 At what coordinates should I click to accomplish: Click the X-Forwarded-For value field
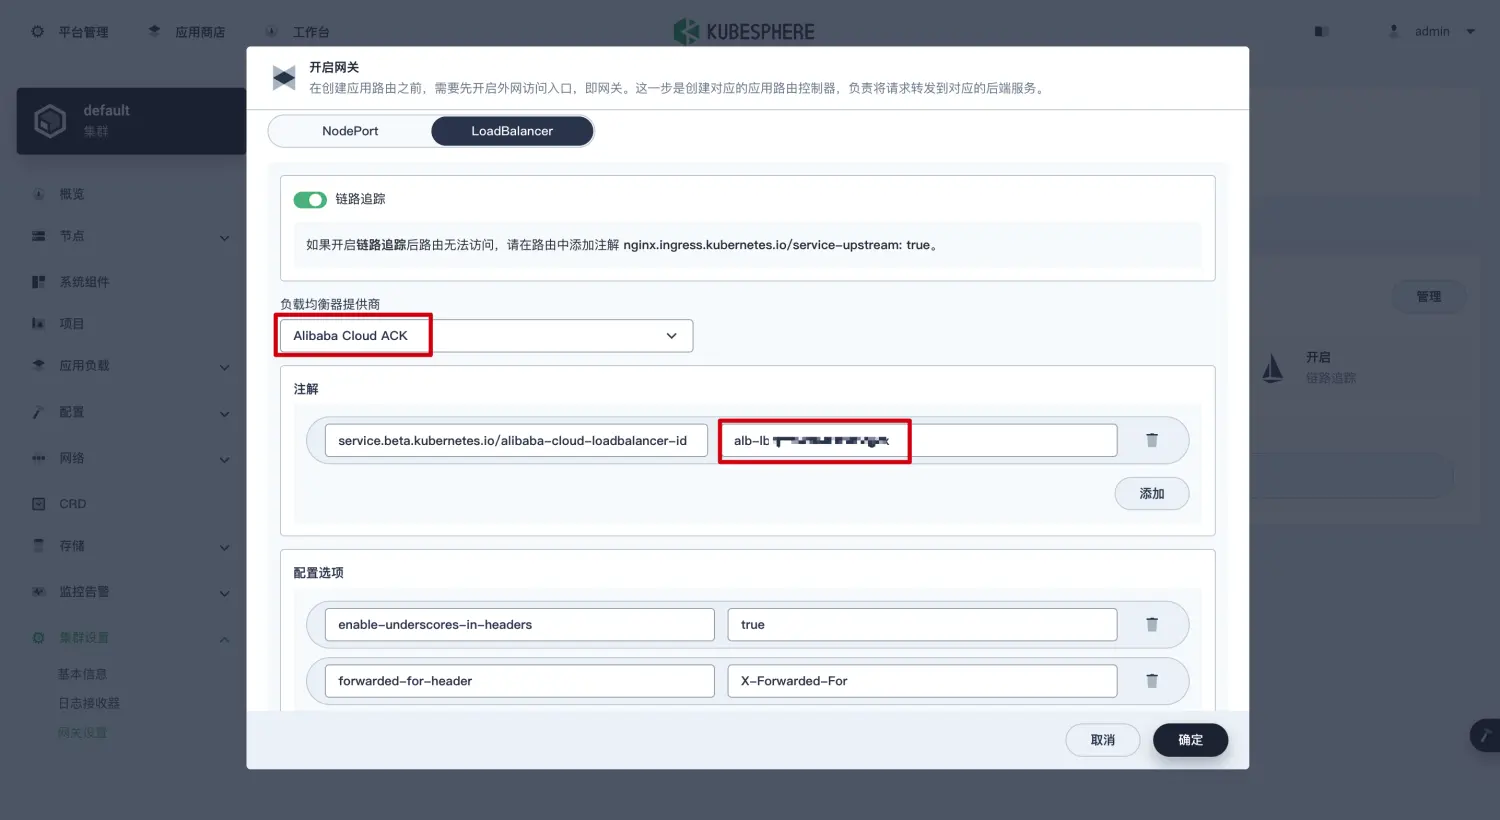coord(922,681)
